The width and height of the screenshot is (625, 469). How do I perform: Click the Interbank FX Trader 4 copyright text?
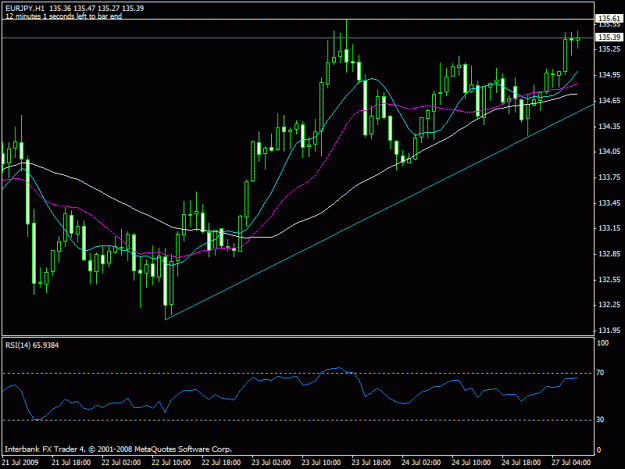point(118,449)
